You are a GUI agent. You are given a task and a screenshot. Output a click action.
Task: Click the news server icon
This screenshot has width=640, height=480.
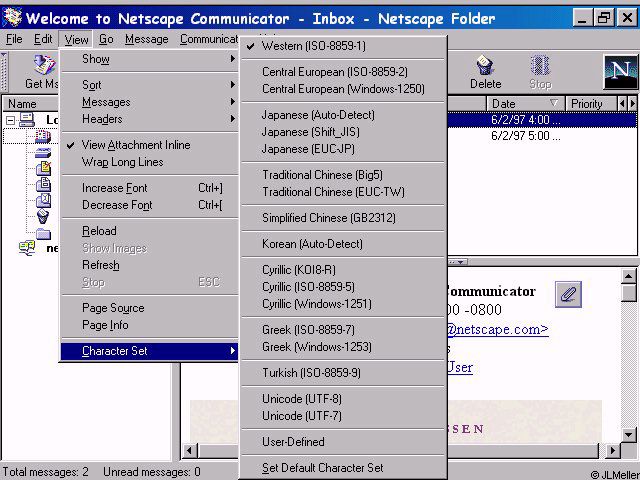pyautogui.click(x=27, y=247)
